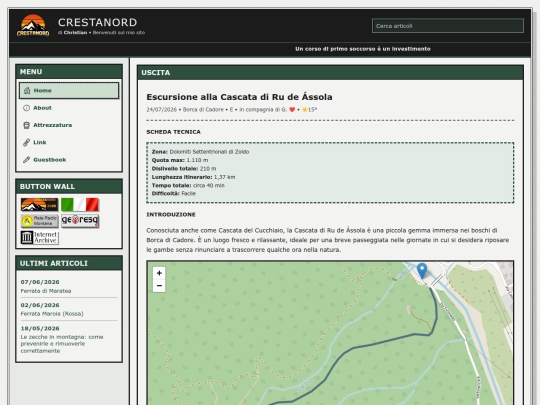Zoom in on the map
Viewport: 540px width, 405px height.
click(x=159, y=273)
